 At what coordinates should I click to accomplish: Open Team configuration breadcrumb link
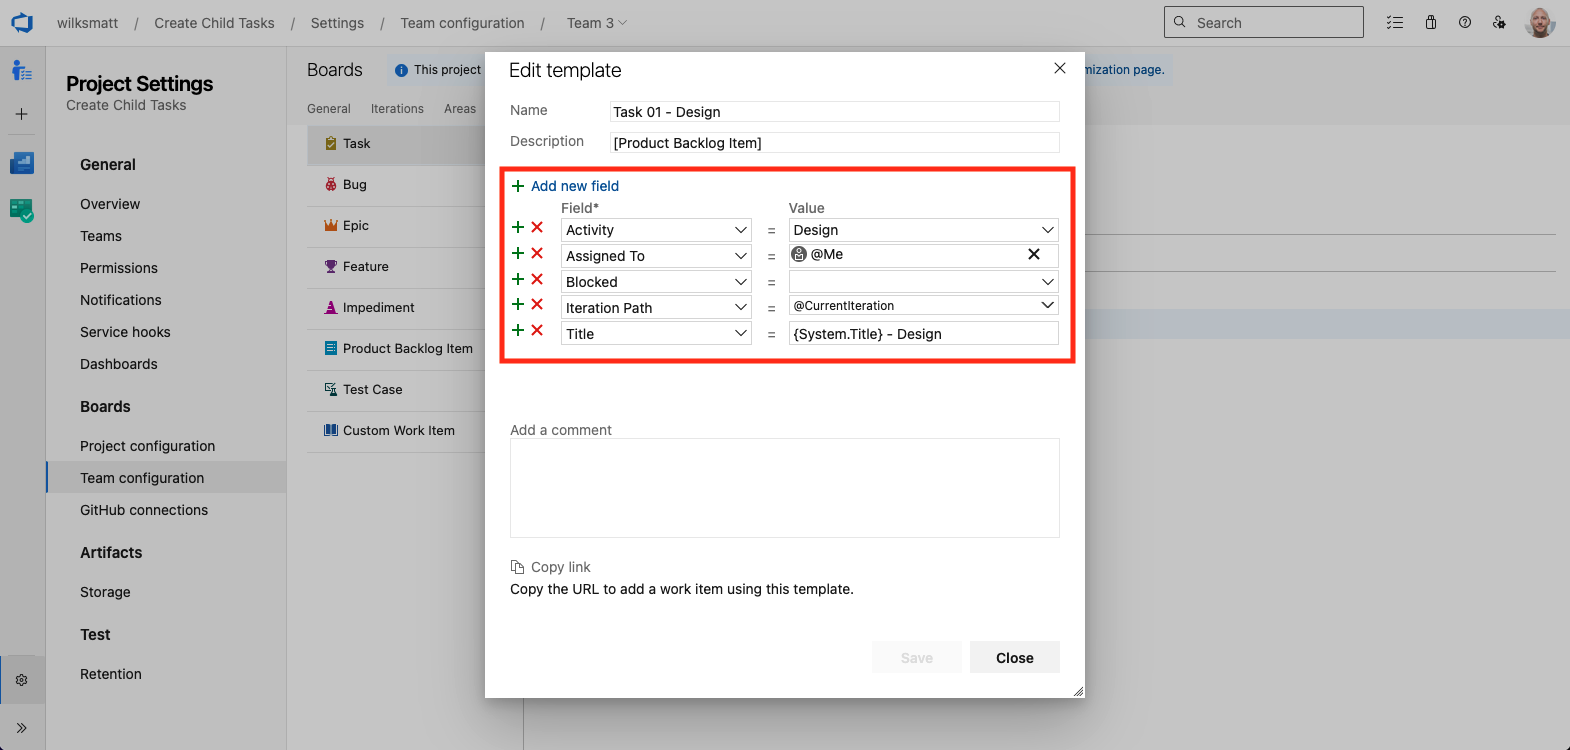(462, 23)
